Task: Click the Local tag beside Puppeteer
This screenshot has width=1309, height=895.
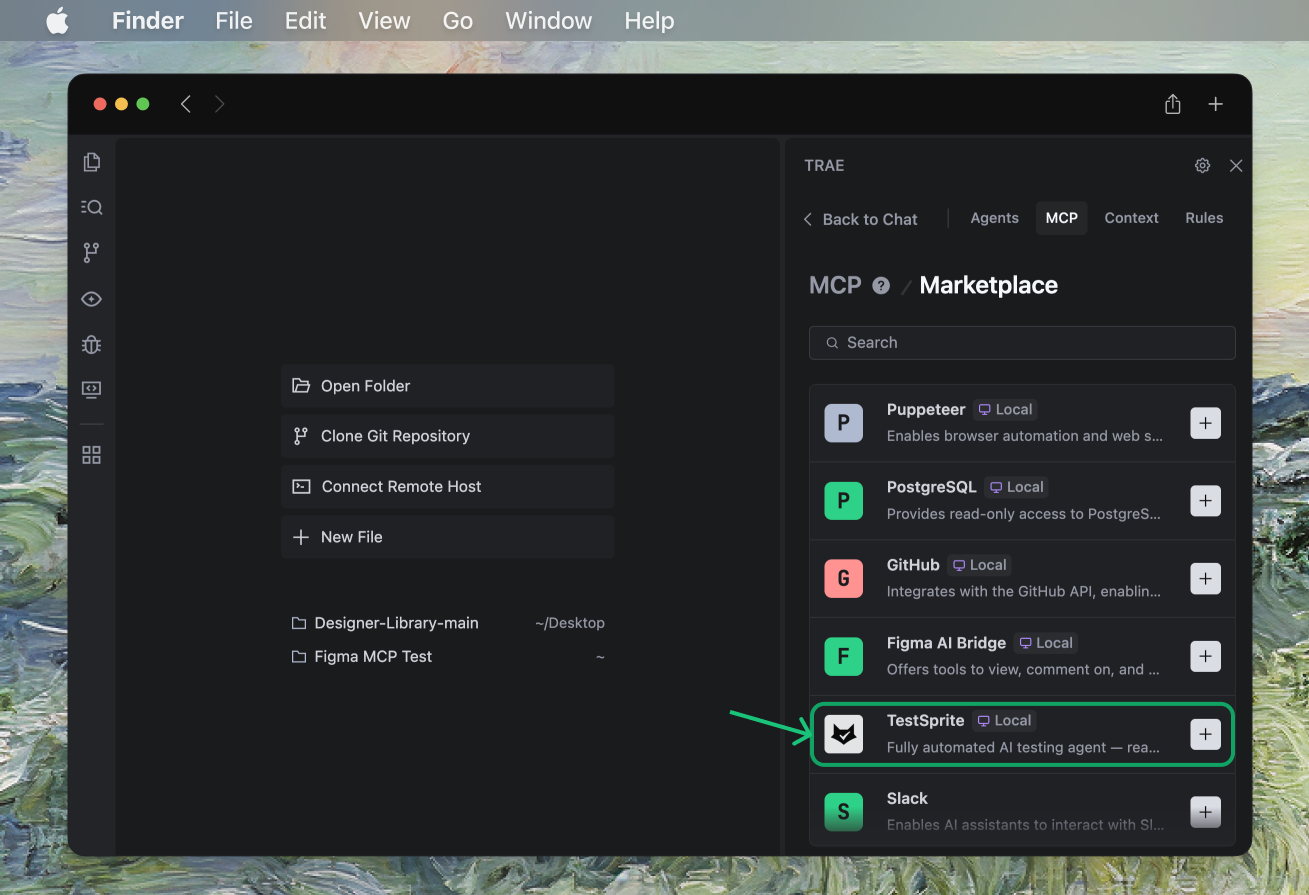Action: click(1005, 409)
